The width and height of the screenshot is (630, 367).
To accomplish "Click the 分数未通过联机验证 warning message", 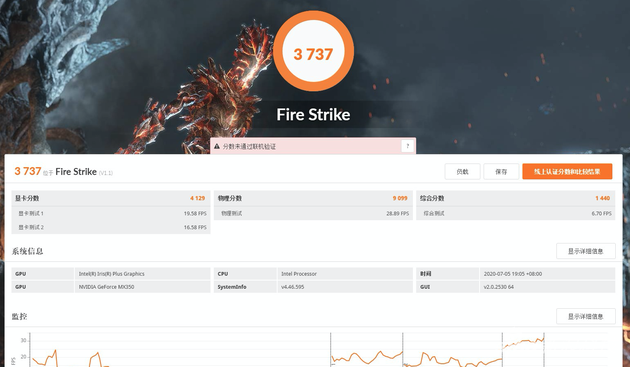I will 250,147.
